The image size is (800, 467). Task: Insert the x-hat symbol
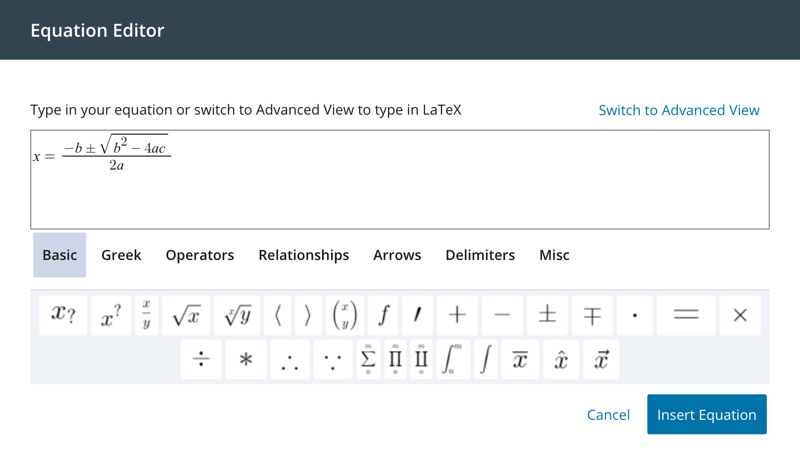pos(561,360)
